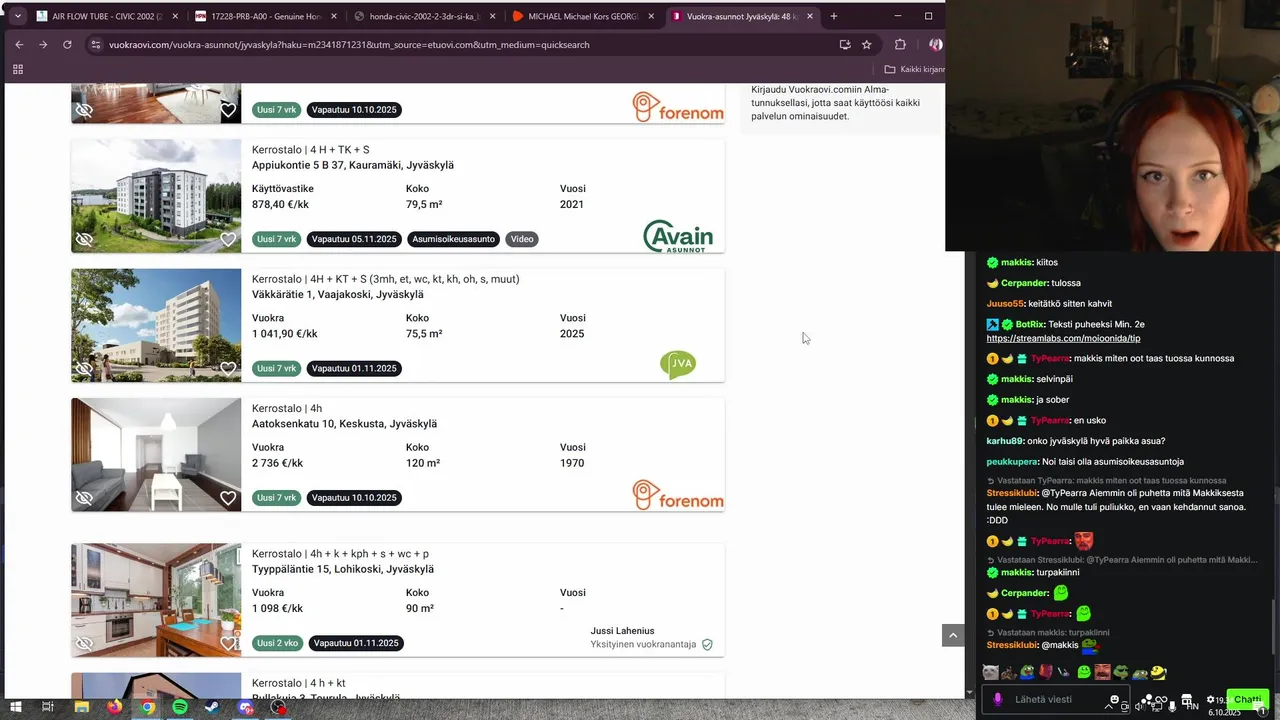
Task: Open a new browser tab
Action: [x=834, y=16]
